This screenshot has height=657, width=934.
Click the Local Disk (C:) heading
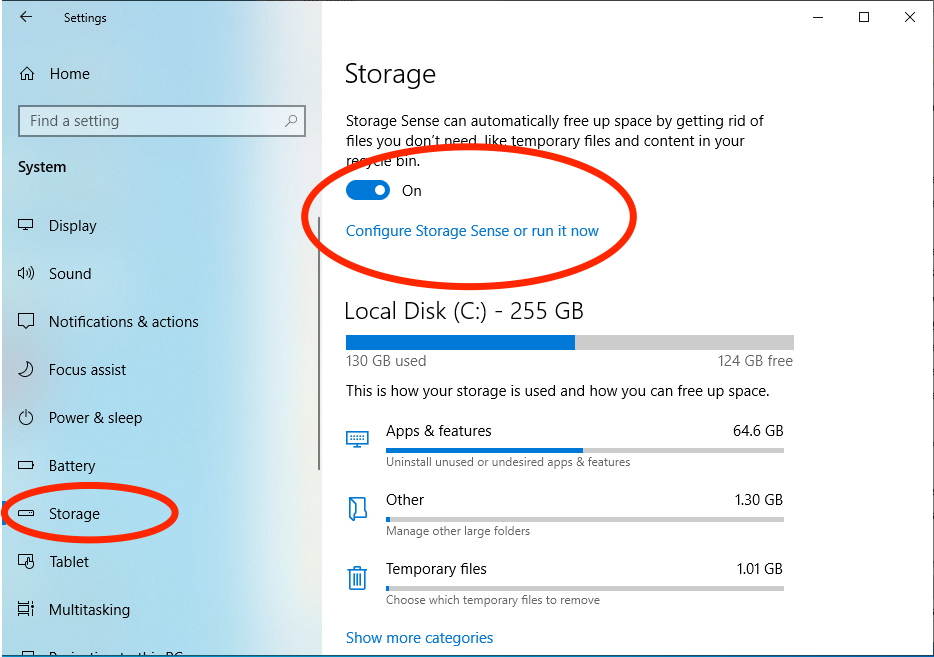point(464,311)
